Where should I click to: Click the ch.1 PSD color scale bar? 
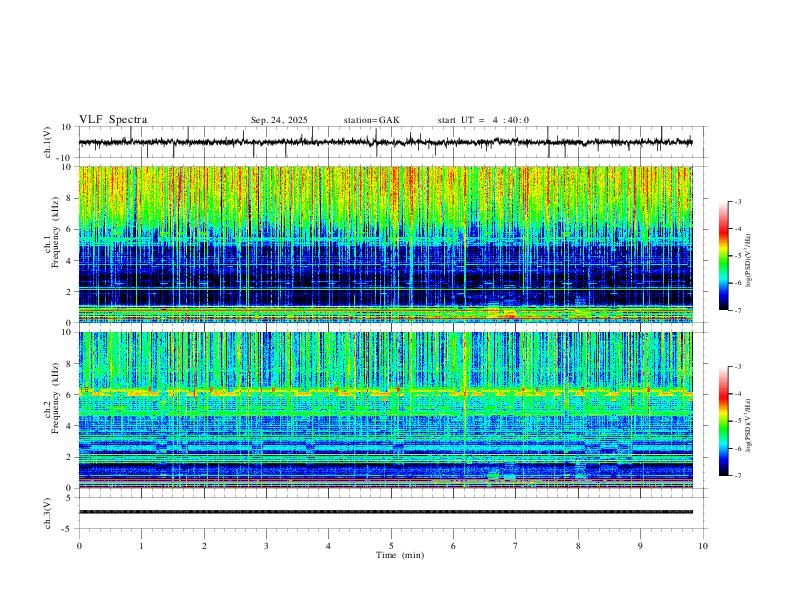point(723,256)
